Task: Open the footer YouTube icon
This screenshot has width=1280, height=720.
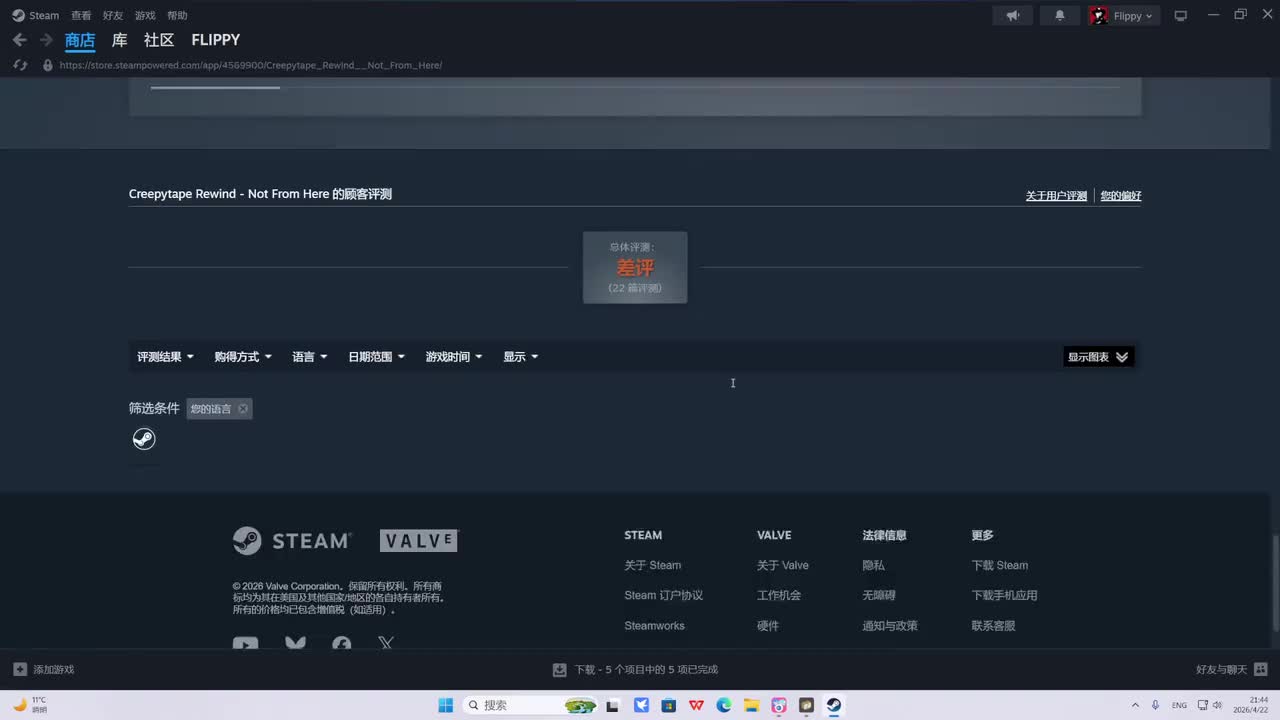Action: [x=245, y=645]
